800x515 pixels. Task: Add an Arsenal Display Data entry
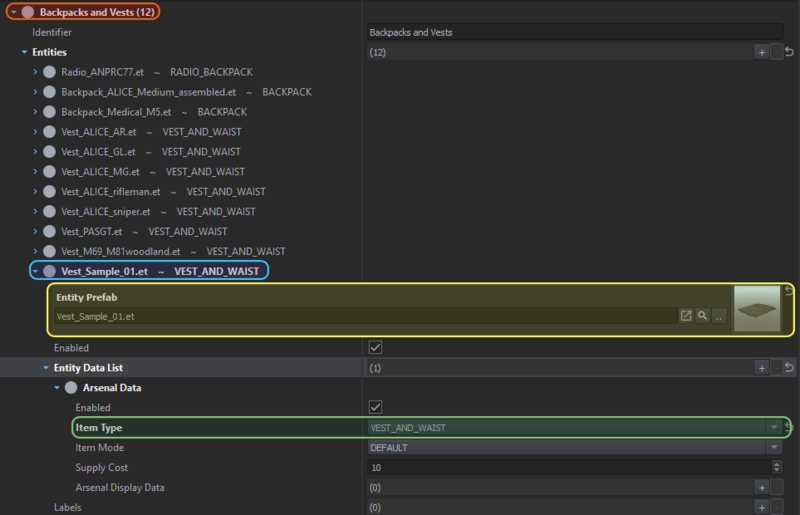[x=761, y=488]
